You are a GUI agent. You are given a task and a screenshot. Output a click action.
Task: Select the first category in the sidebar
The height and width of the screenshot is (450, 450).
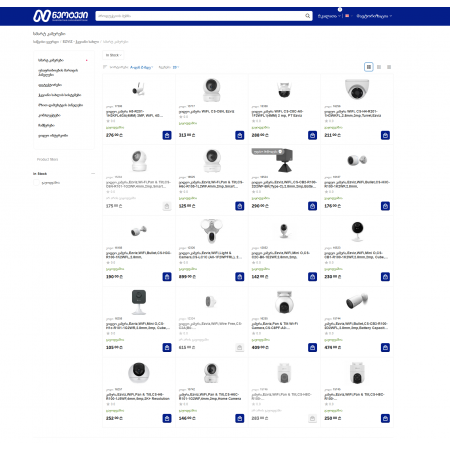[51, 60]
